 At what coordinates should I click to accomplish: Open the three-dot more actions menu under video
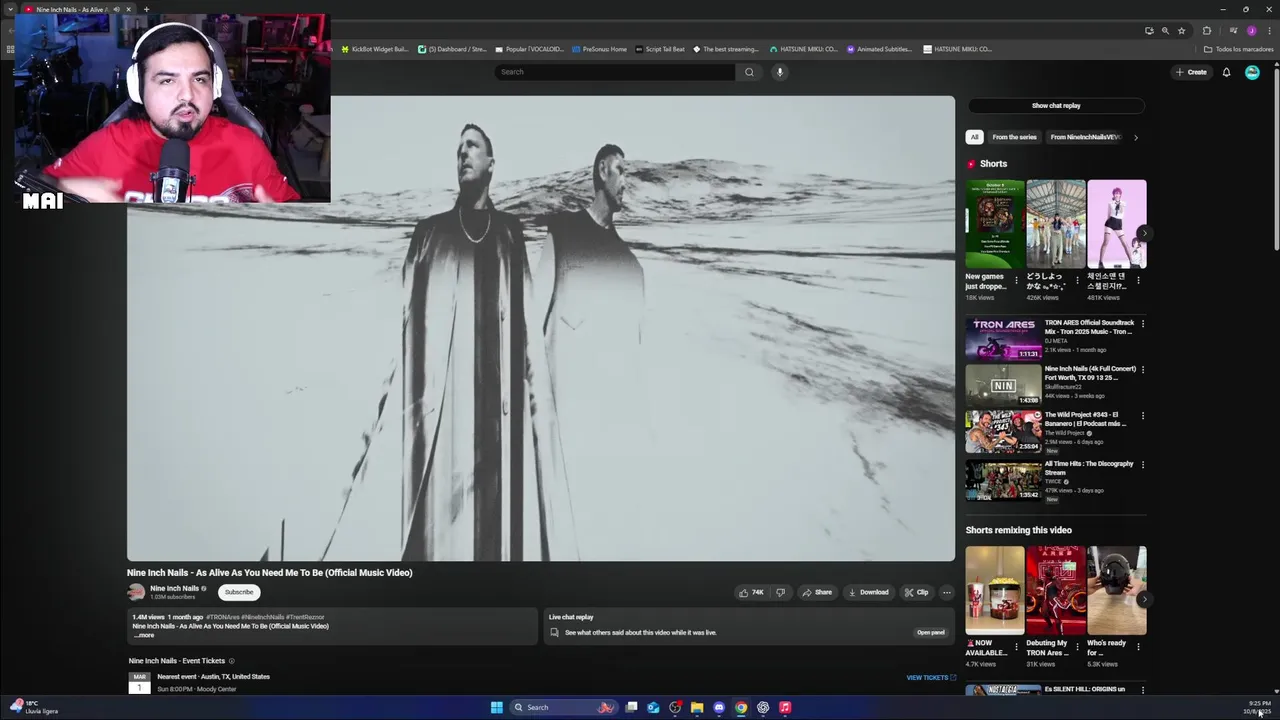coord(946,592)
